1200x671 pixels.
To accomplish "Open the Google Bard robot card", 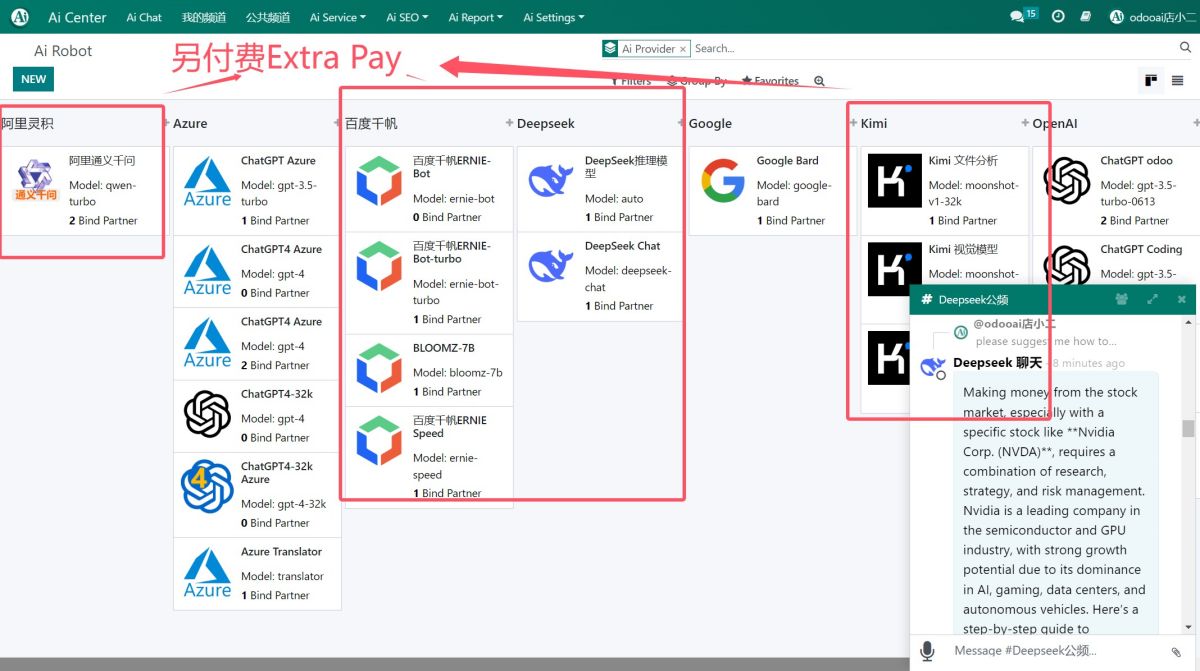I will (766, 191).
